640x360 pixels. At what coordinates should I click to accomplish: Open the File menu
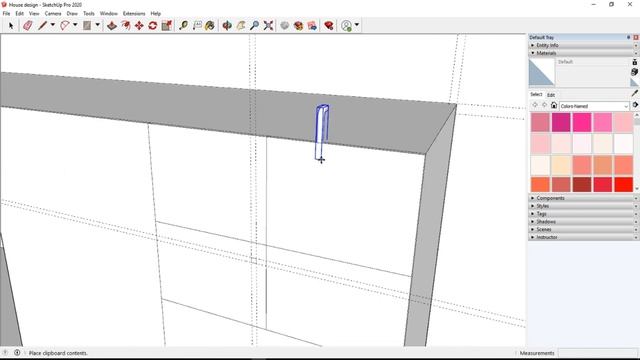pyautogui.click(x=6, y=13)
